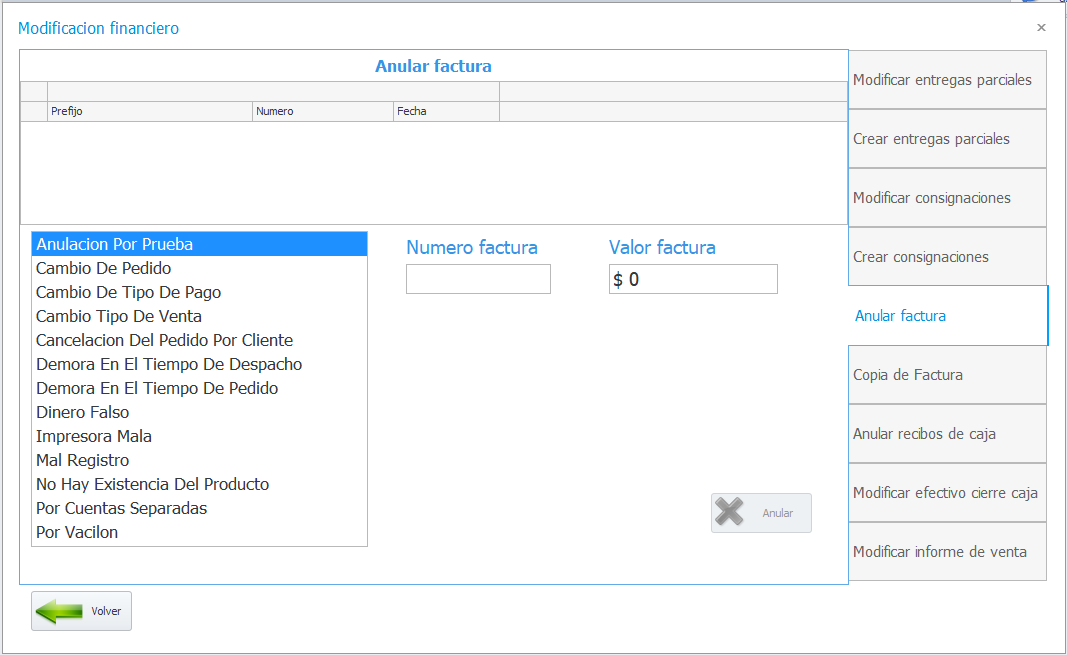The image size is (1067, 655).
Task: Select Modificar efectivo cierre caja tab
Action: (947, 493)
